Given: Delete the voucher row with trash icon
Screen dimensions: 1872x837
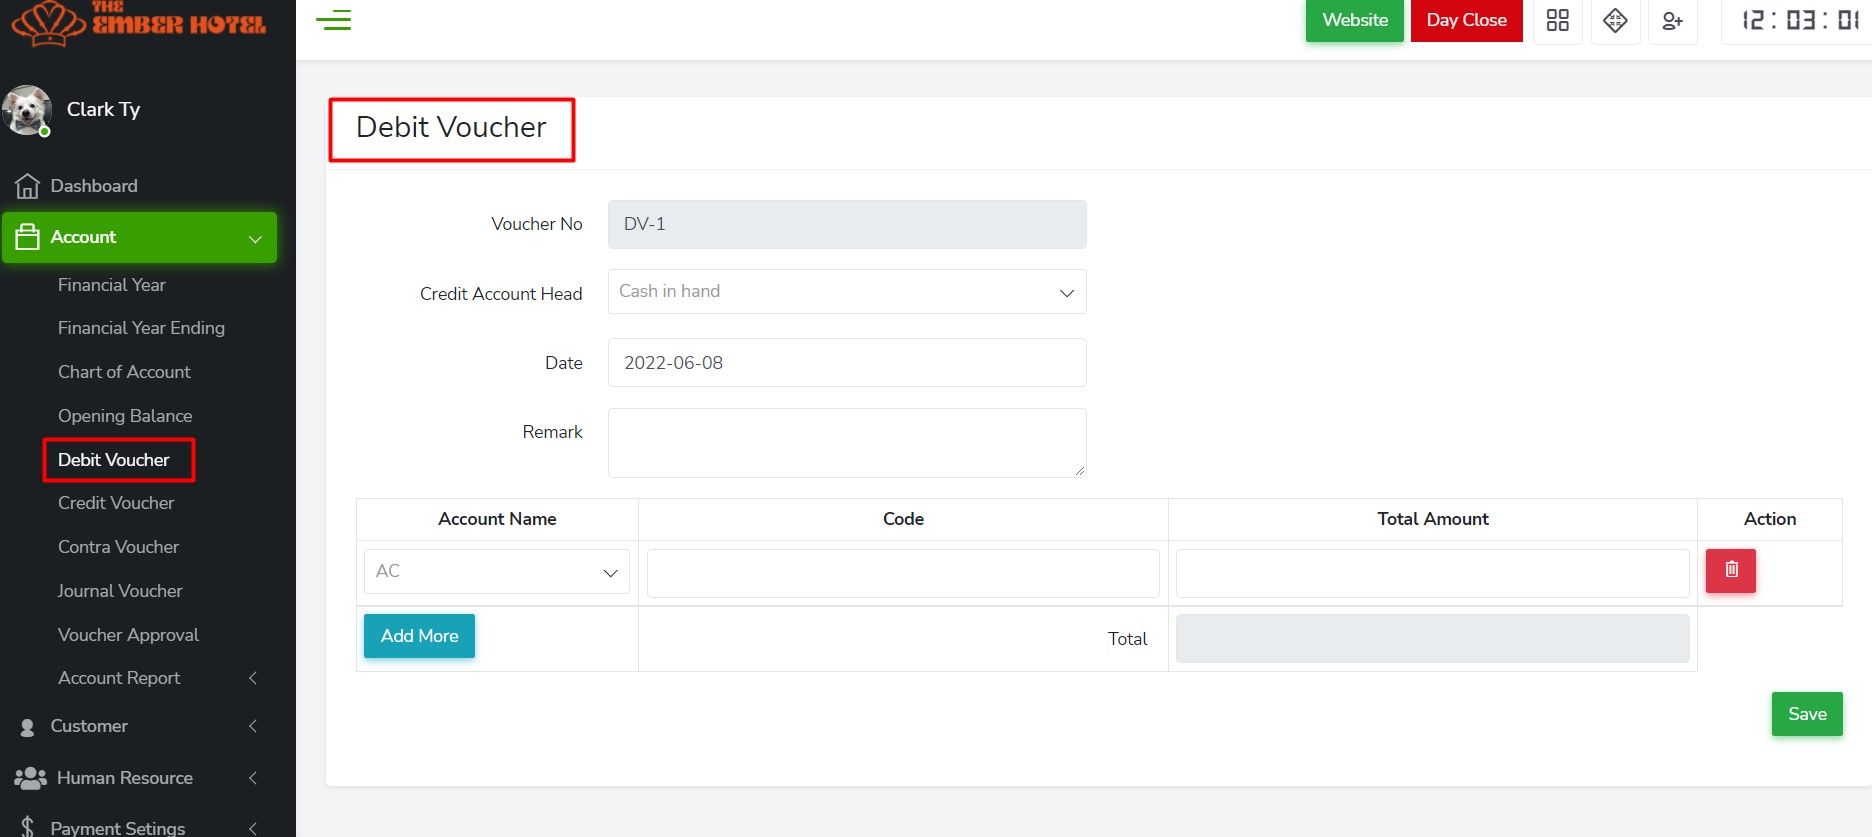Looking at the screenshot, I should (x=1730, y=571).
